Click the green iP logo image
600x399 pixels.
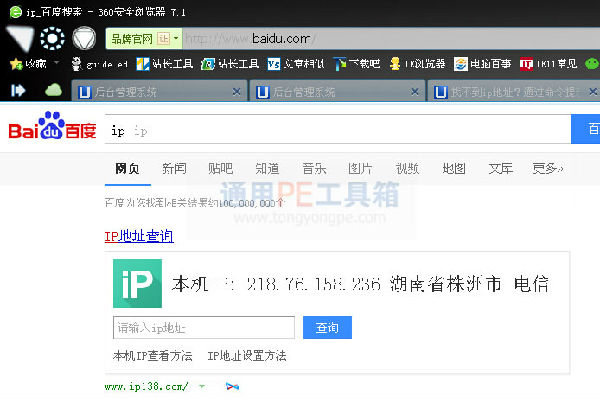tap(137, 283)
